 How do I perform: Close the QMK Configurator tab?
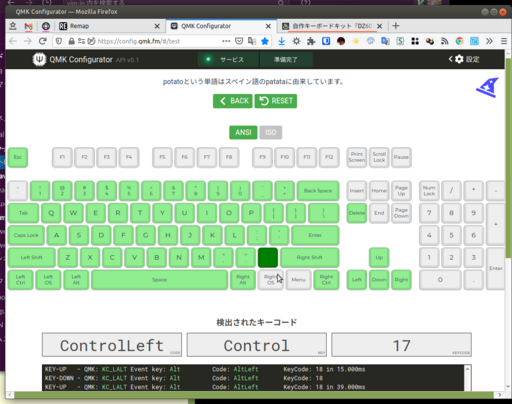click(x=268, y=26)
